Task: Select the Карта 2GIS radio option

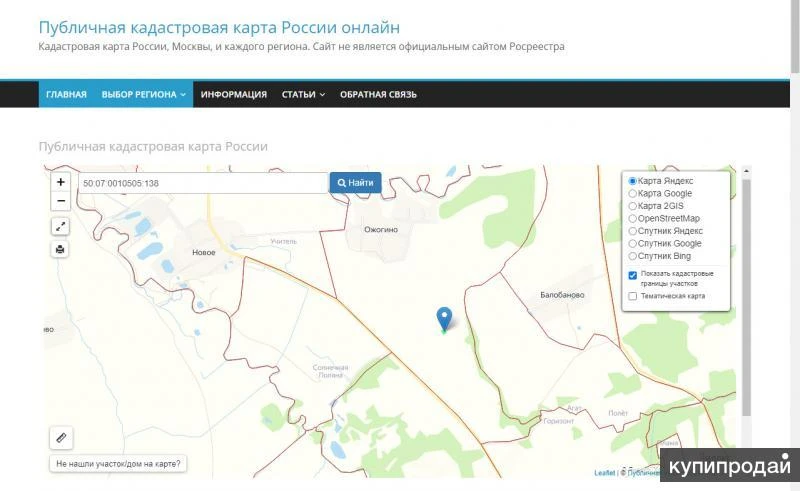Action: pyautogui.click(x=632, y=206)
